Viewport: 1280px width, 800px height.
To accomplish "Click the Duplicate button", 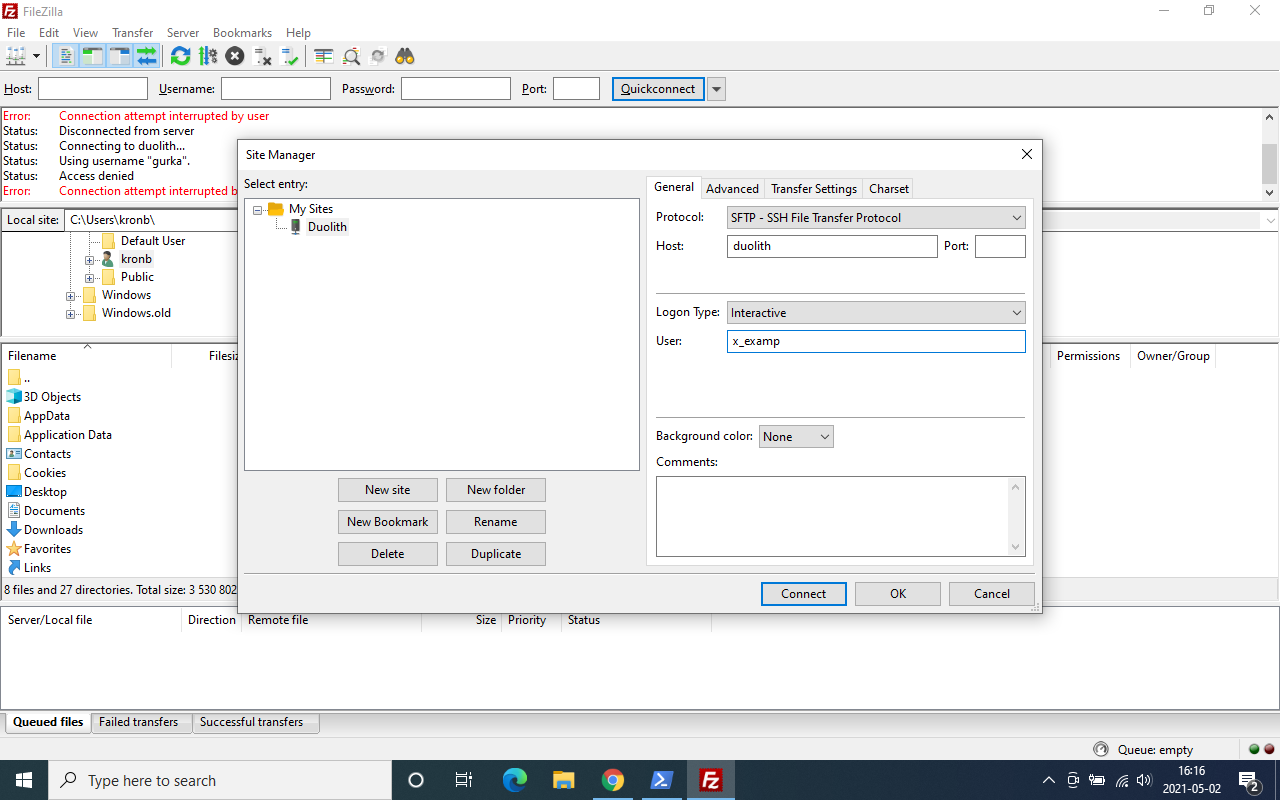I will pyautogui.click(x=496, y=554).
